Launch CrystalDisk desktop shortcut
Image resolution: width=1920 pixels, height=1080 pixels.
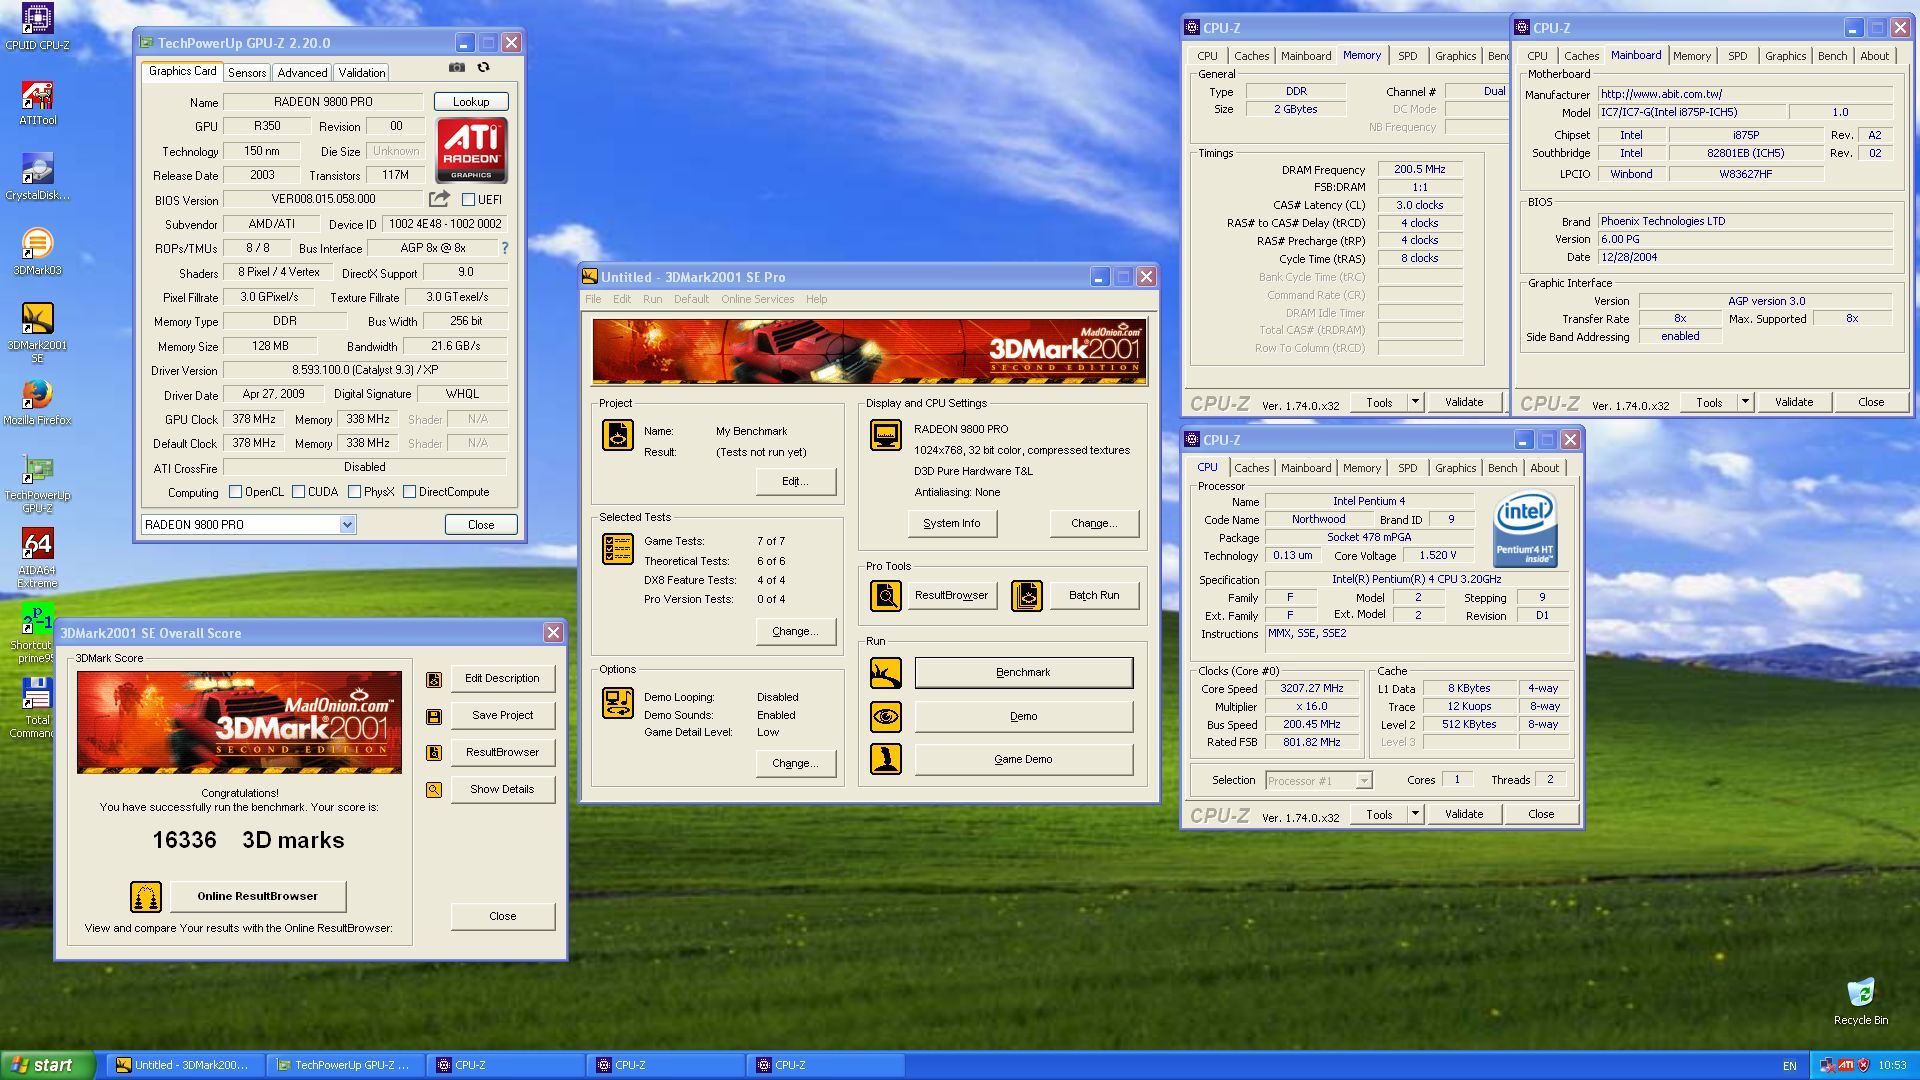click(x=37, y=177)
